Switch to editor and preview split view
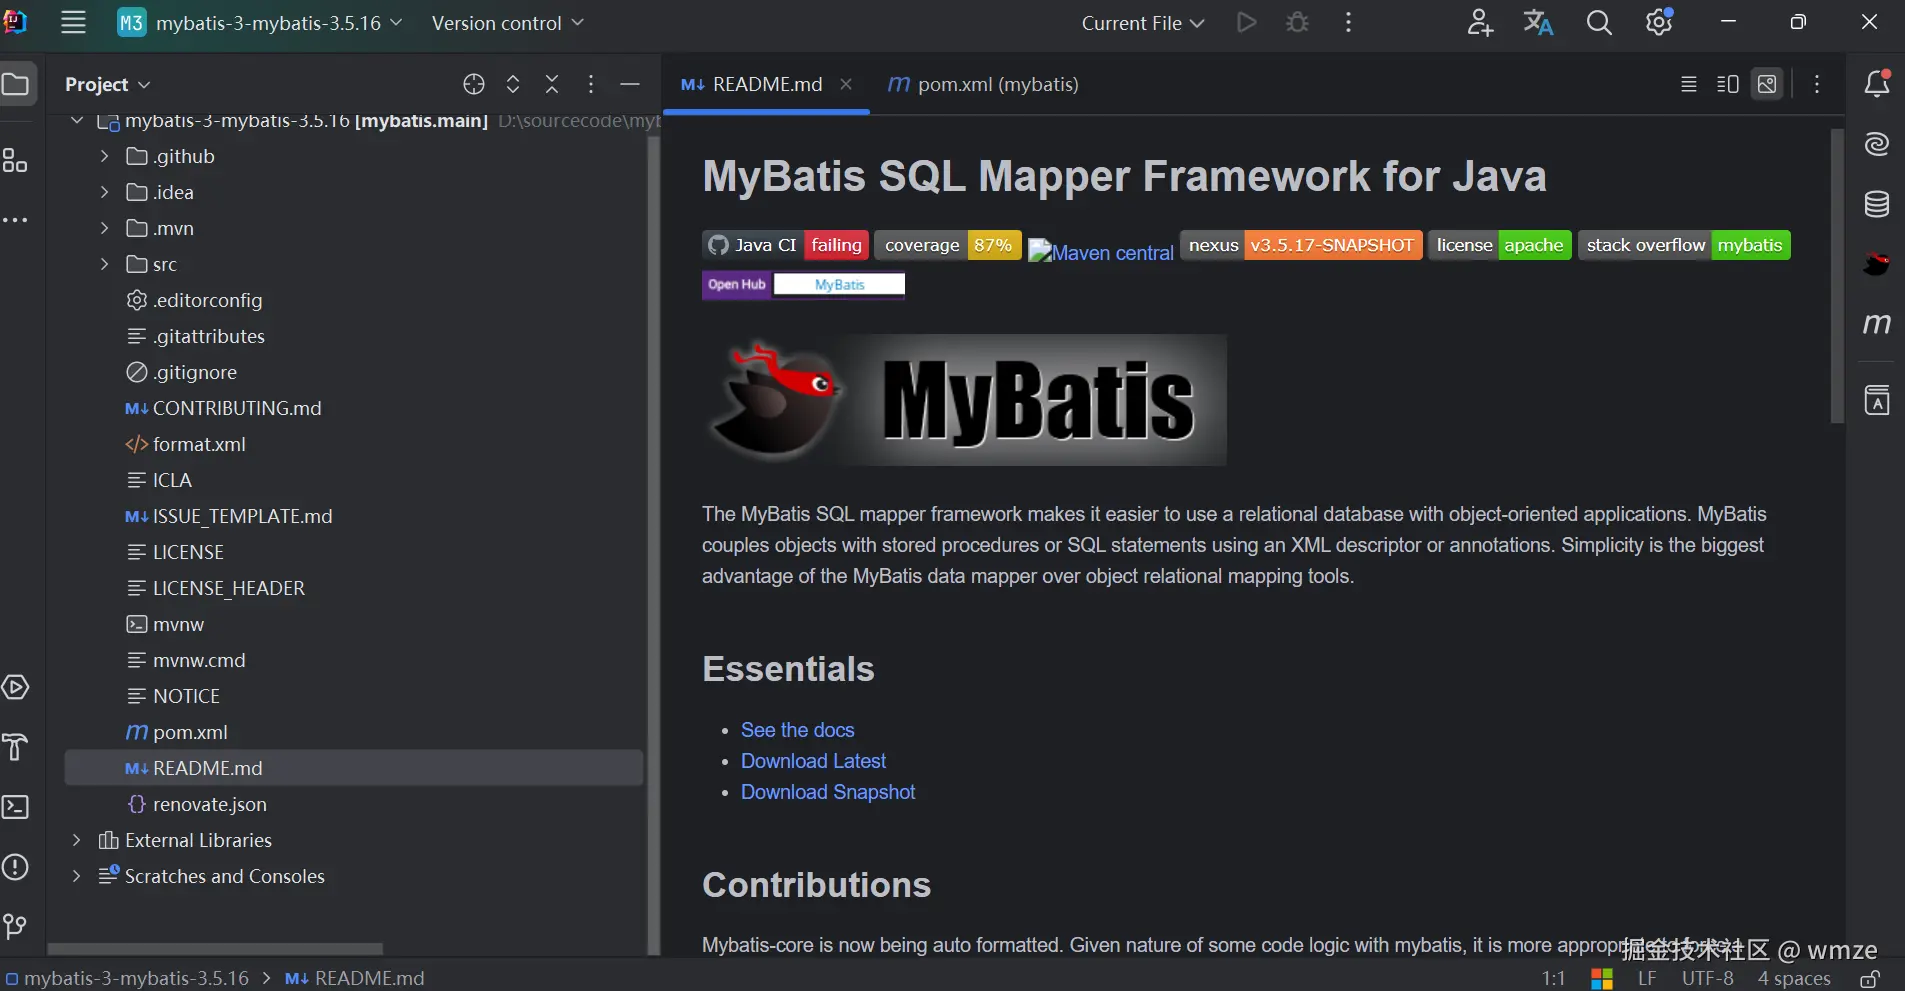 pos(1728,85)
